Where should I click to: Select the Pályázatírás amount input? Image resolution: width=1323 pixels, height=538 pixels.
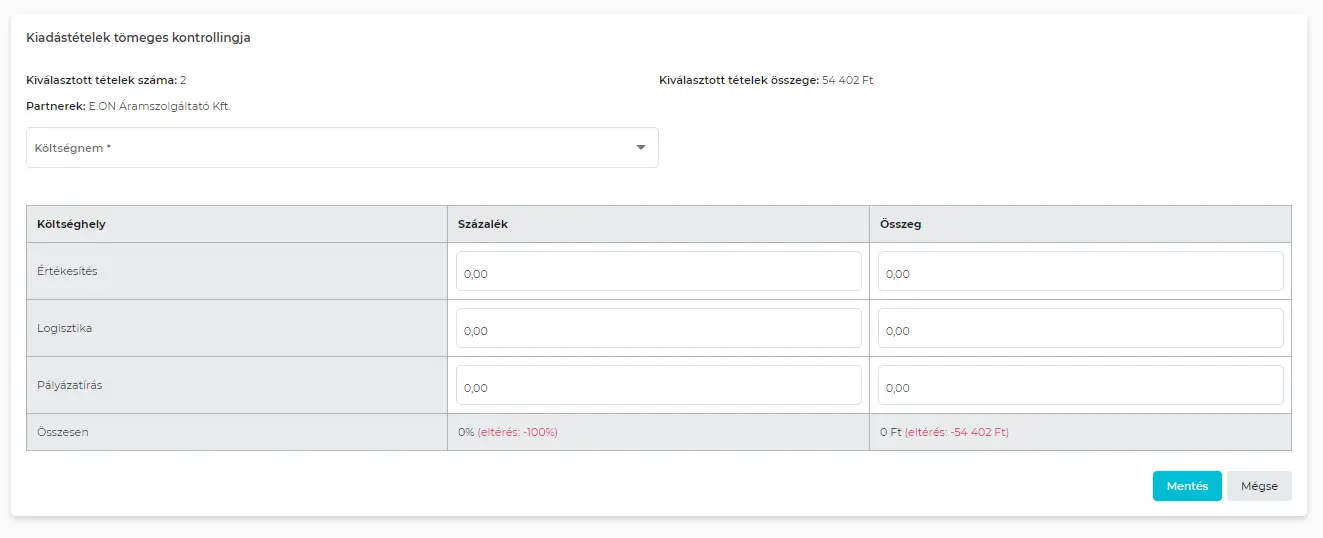pyautogui.click(x=1080, y=385)
